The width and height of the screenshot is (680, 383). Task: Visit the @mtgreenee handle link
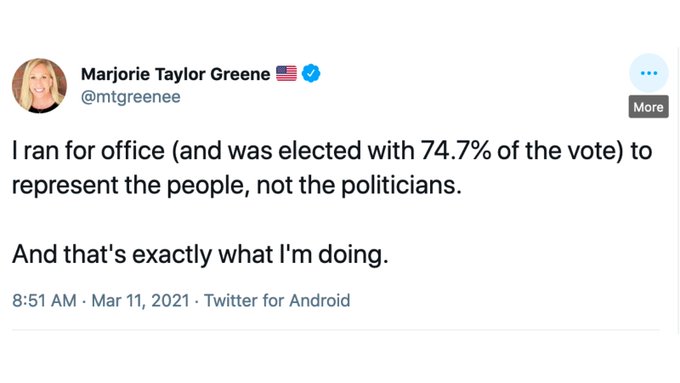tap(131, 97)
